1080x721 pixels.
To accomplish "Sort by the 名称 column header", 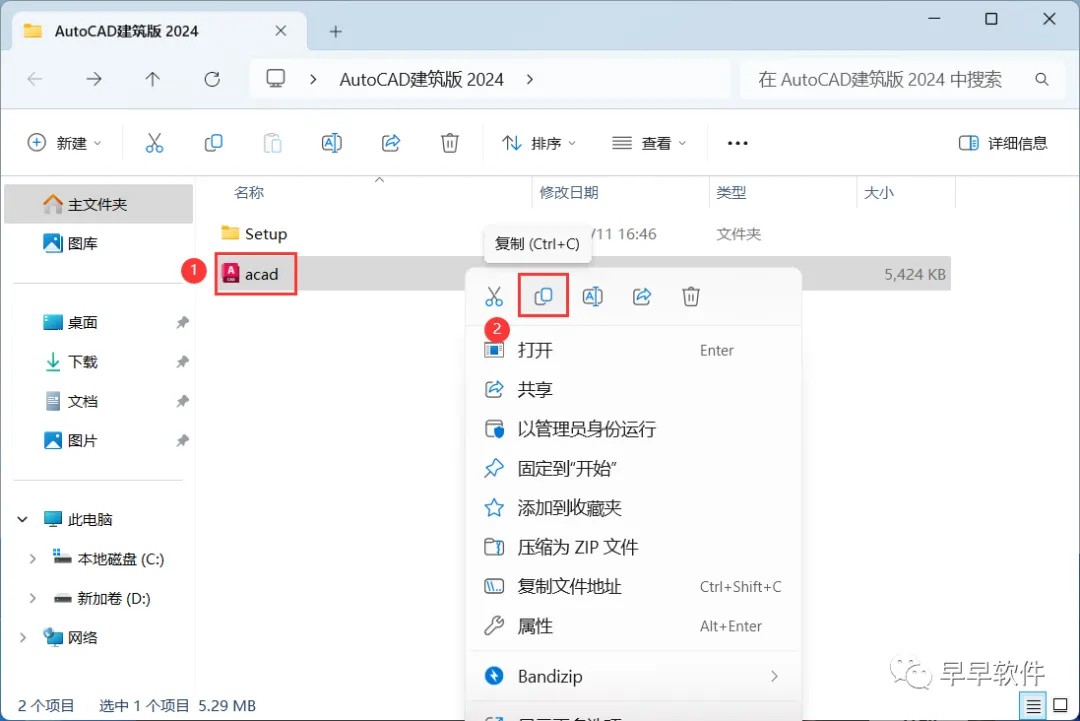I will (x=249, y=192).
